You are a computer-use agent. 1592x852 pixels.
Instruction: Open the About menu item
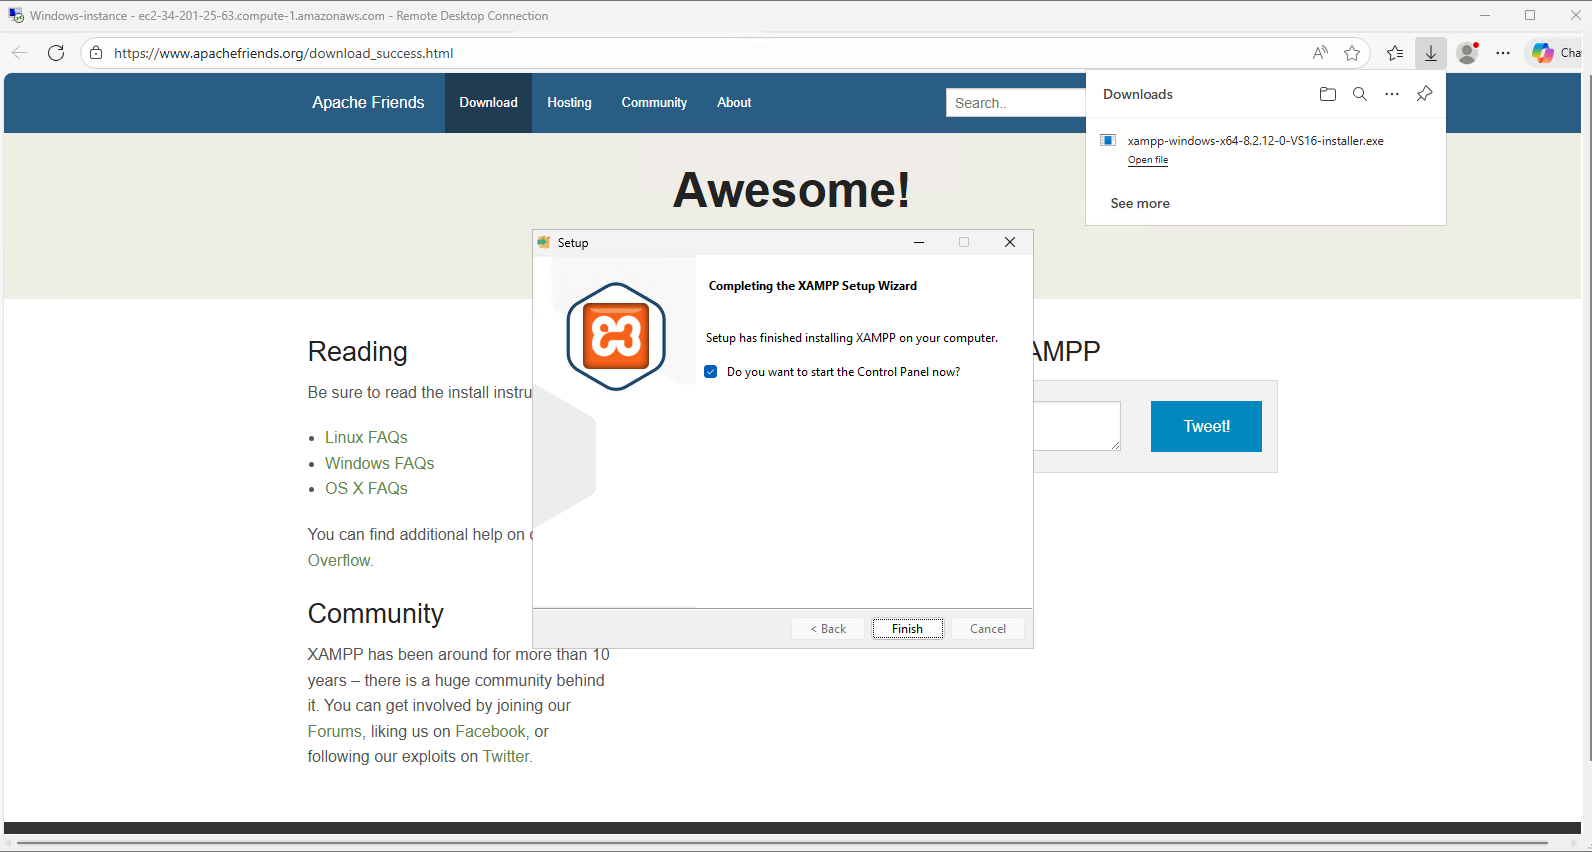[734, 103]
